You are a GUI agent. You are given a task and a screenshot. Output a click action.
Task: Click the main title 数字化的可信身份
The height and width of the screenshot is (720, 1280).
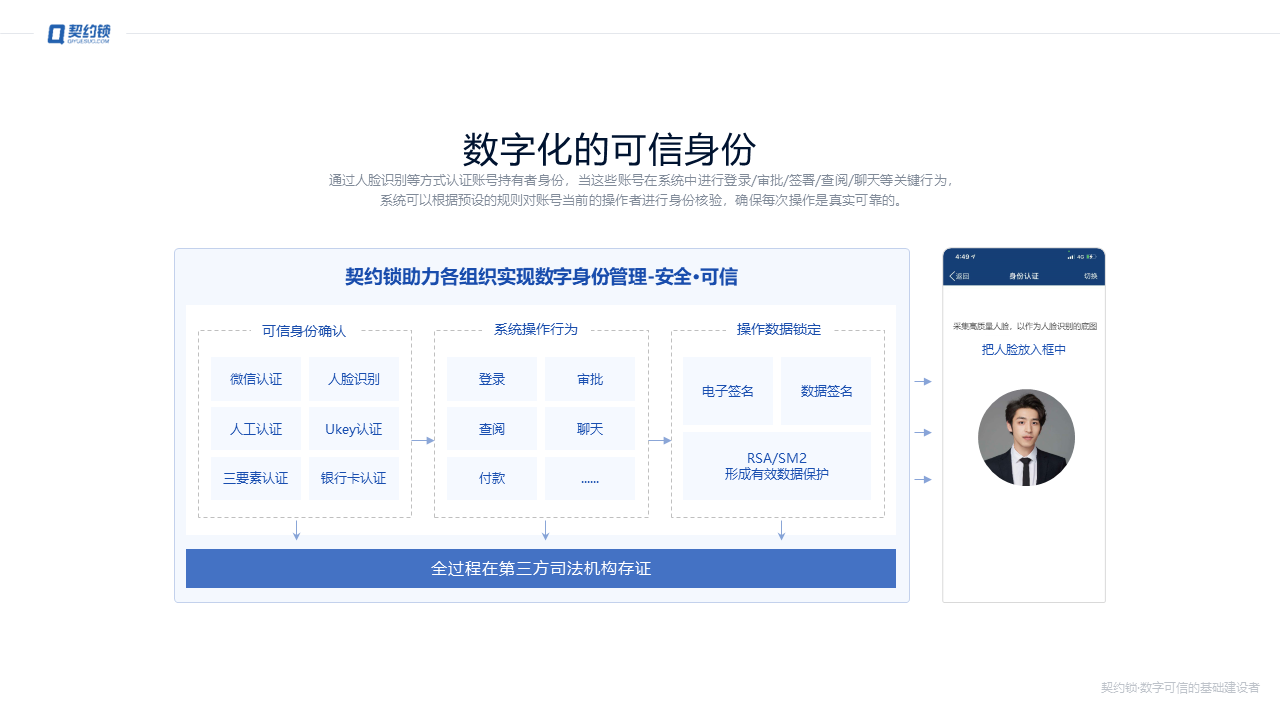[609, 150]
